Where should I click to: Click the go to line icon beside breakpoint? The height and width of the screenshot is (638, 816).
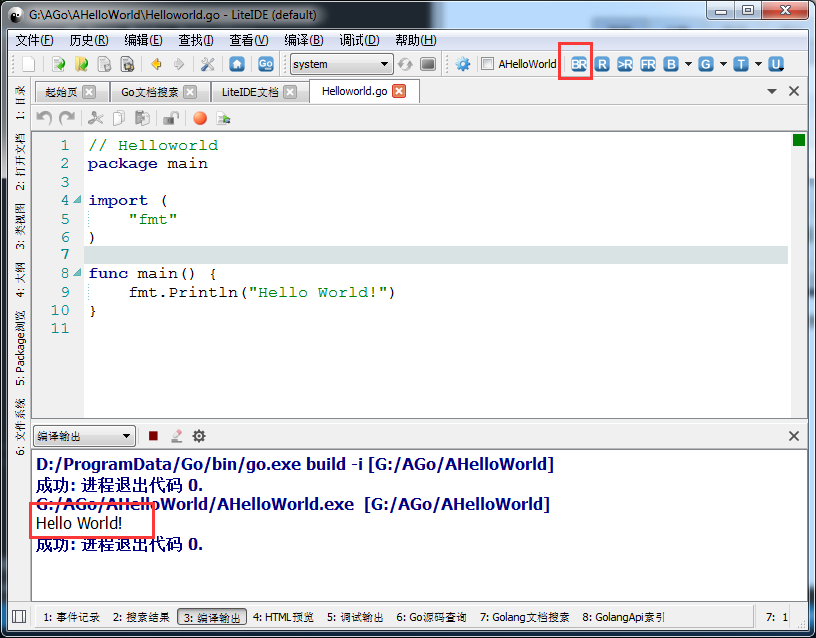coord(223,118)
